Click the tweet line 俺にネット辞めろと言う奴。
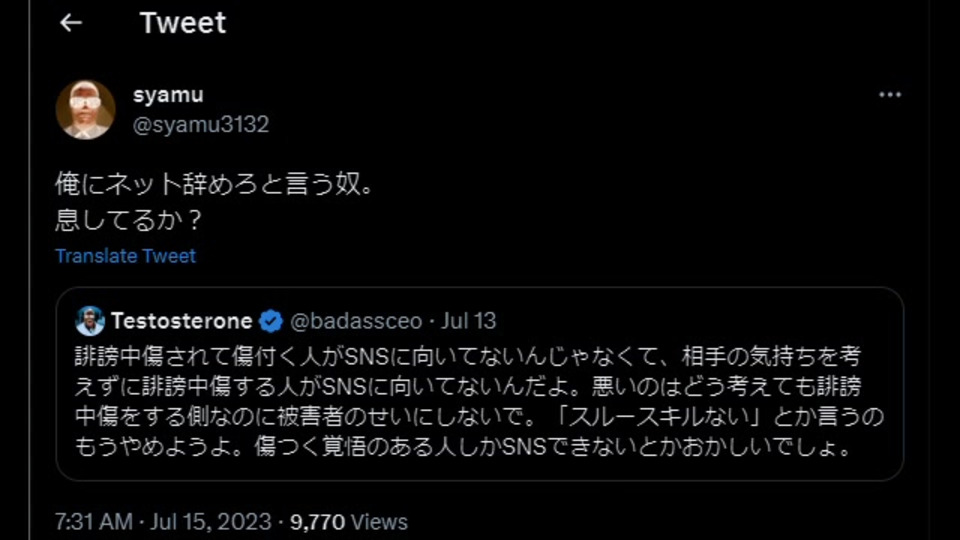Viewport: 960px width, 540px height. point(215,185)
